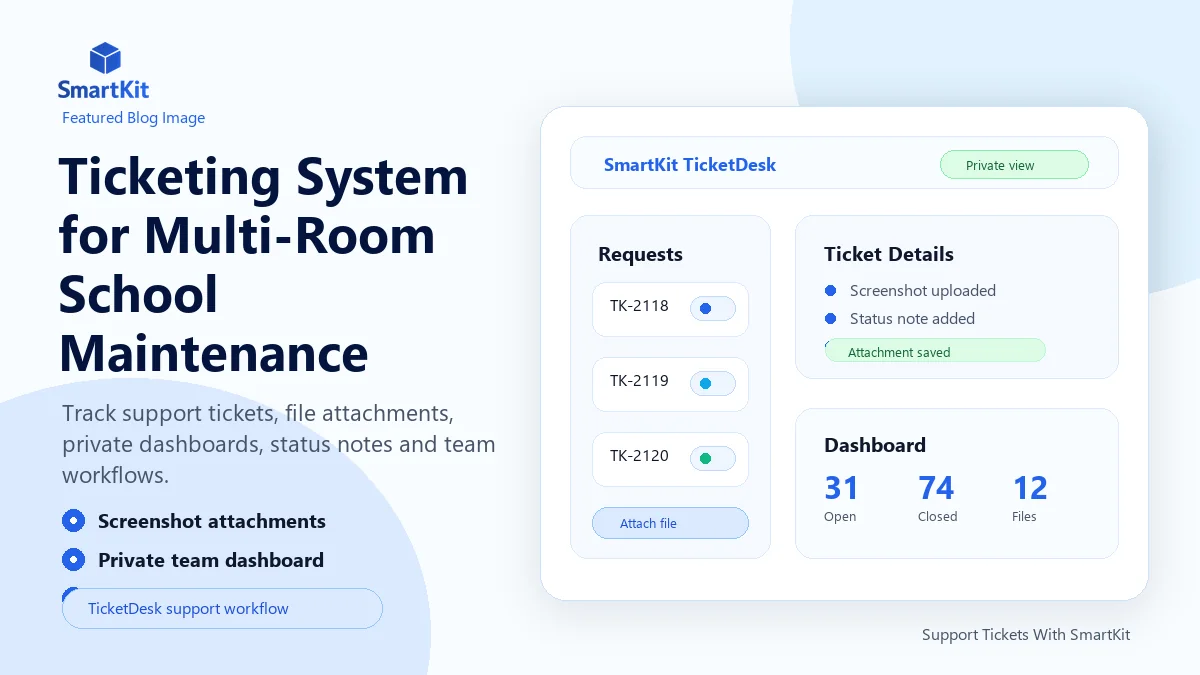Click the Ticket Details heading

click(889, 254)
